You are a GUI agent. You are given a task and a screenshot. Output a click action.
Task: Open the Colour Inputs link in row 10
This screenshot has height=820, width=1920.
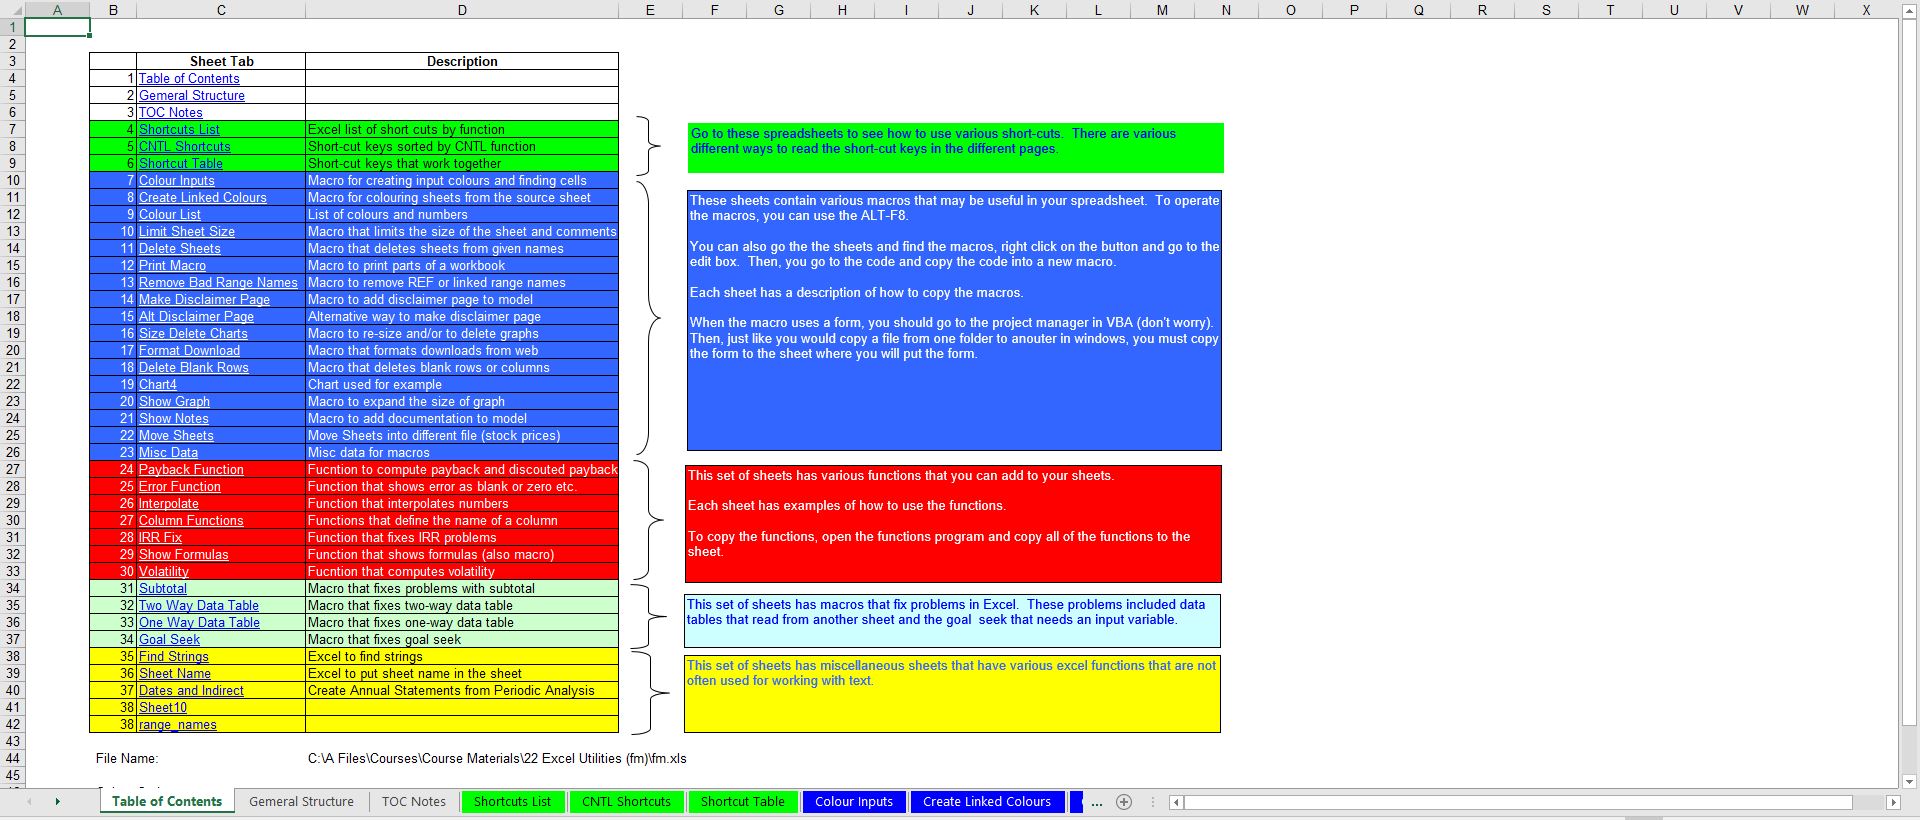point(177,181)
